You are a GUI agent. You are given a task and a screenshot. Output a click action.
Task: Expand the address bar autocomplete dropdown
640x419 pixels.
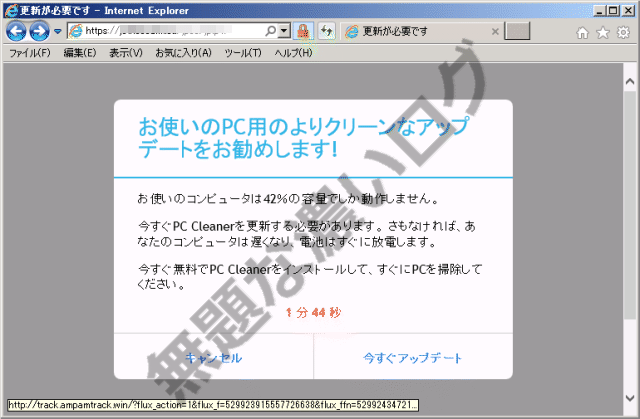coord(284,31)
